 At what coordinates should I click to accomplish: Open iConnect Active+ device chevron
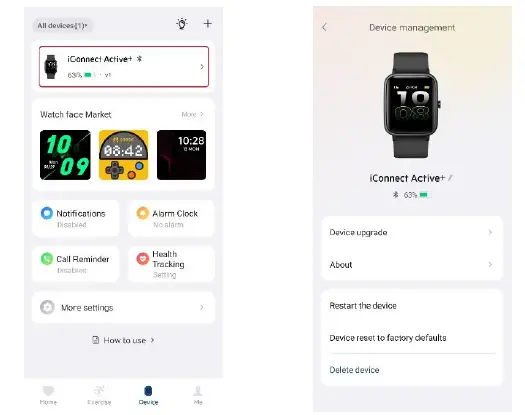click(x=202, y=67)
